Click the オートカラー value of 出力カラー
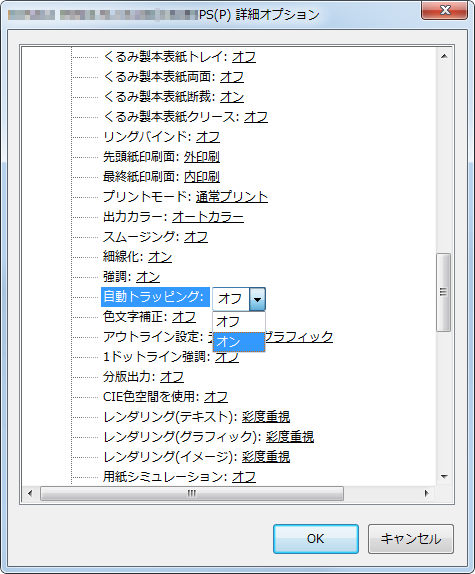 click(208, 217)
